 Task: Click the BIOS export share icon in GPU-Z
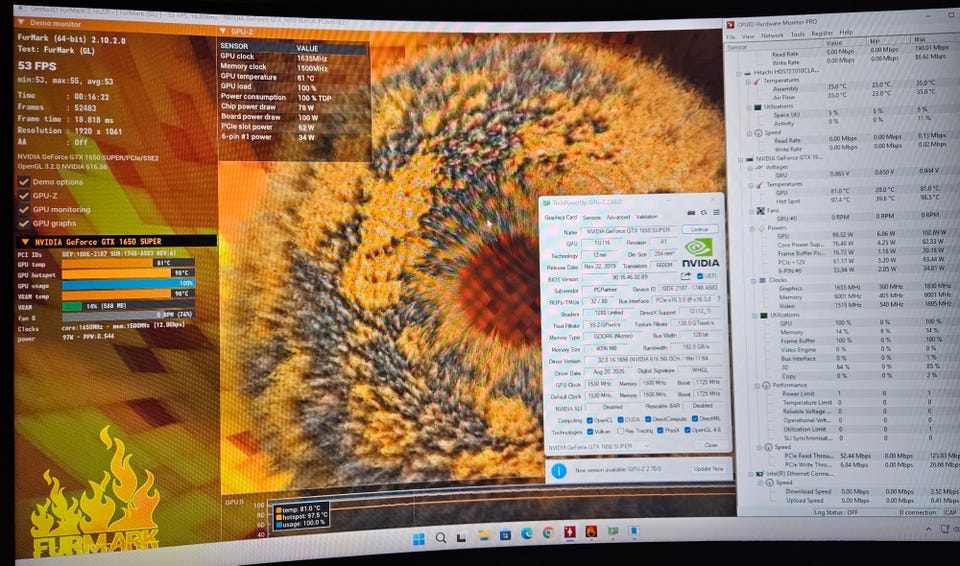686,277
